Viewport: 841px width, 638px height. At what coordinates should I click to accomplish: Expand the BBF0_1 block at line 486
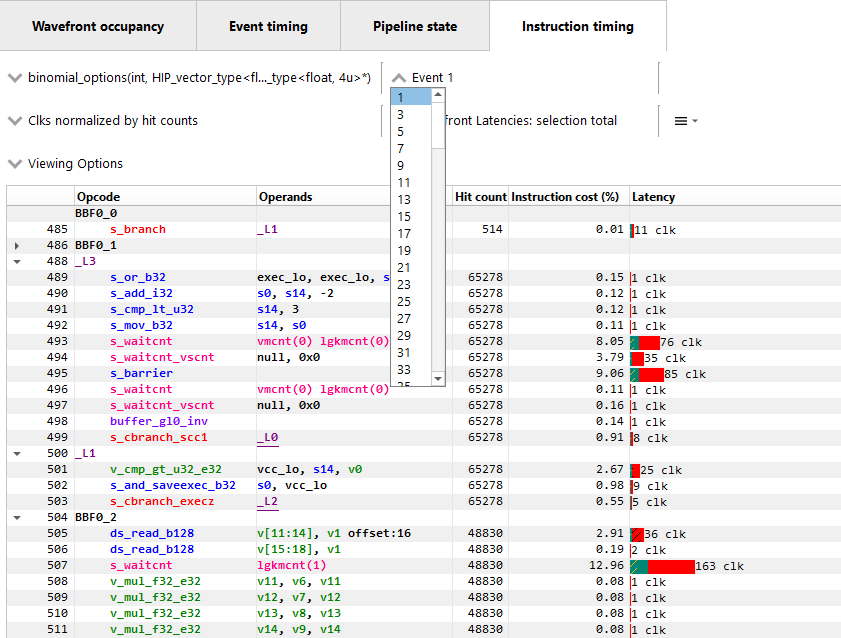(17, 245)
